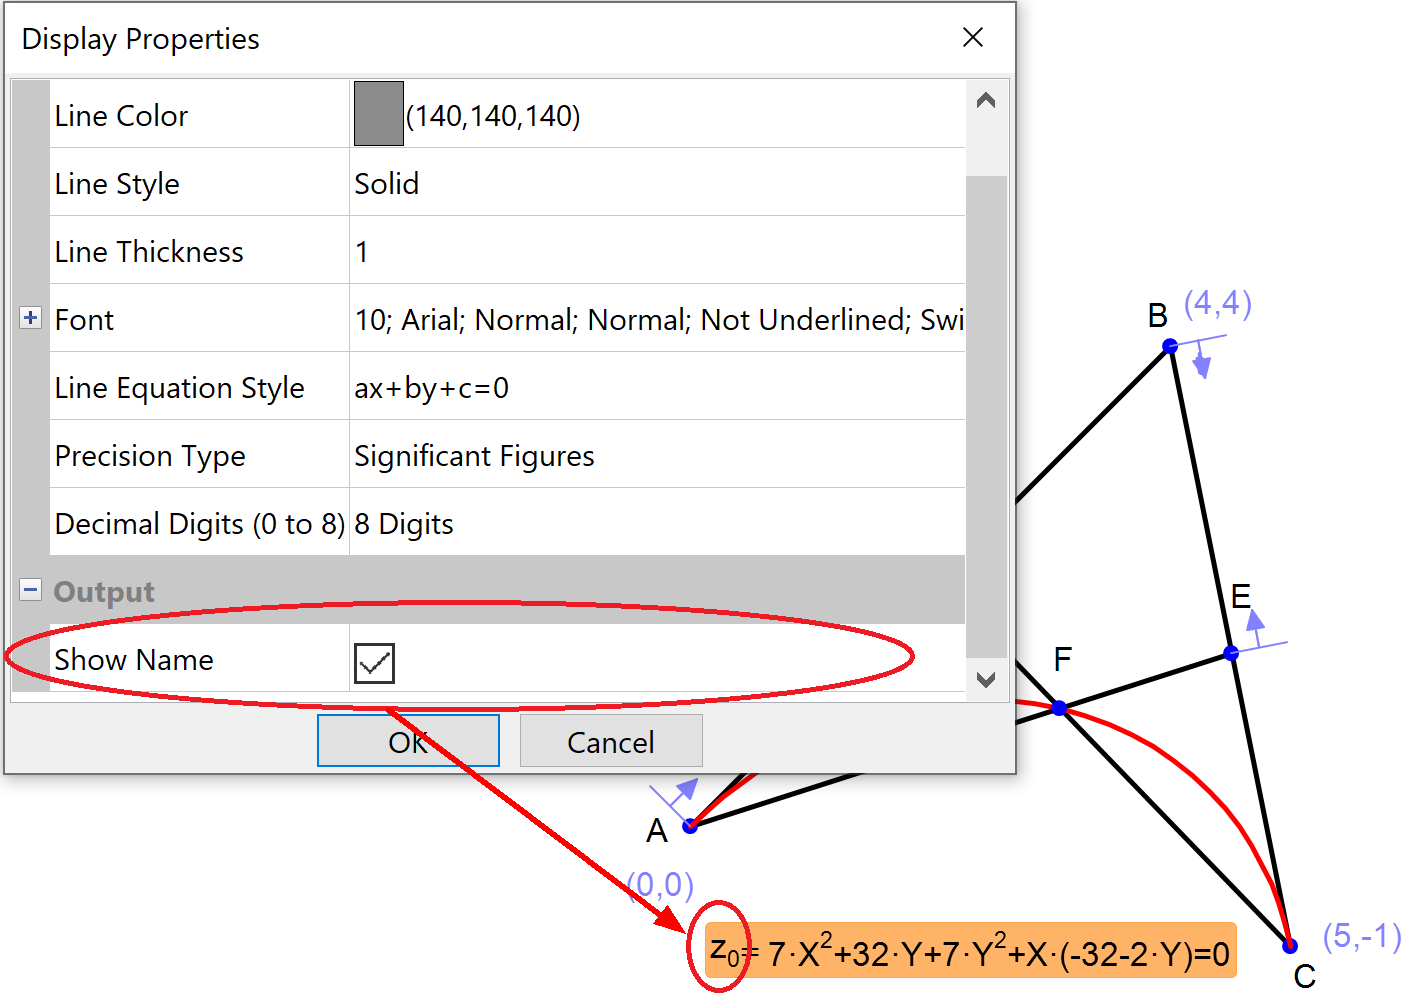Collapse the Output section
Viewport: 1419px width, 1006px height.
[x=30, y=590]
